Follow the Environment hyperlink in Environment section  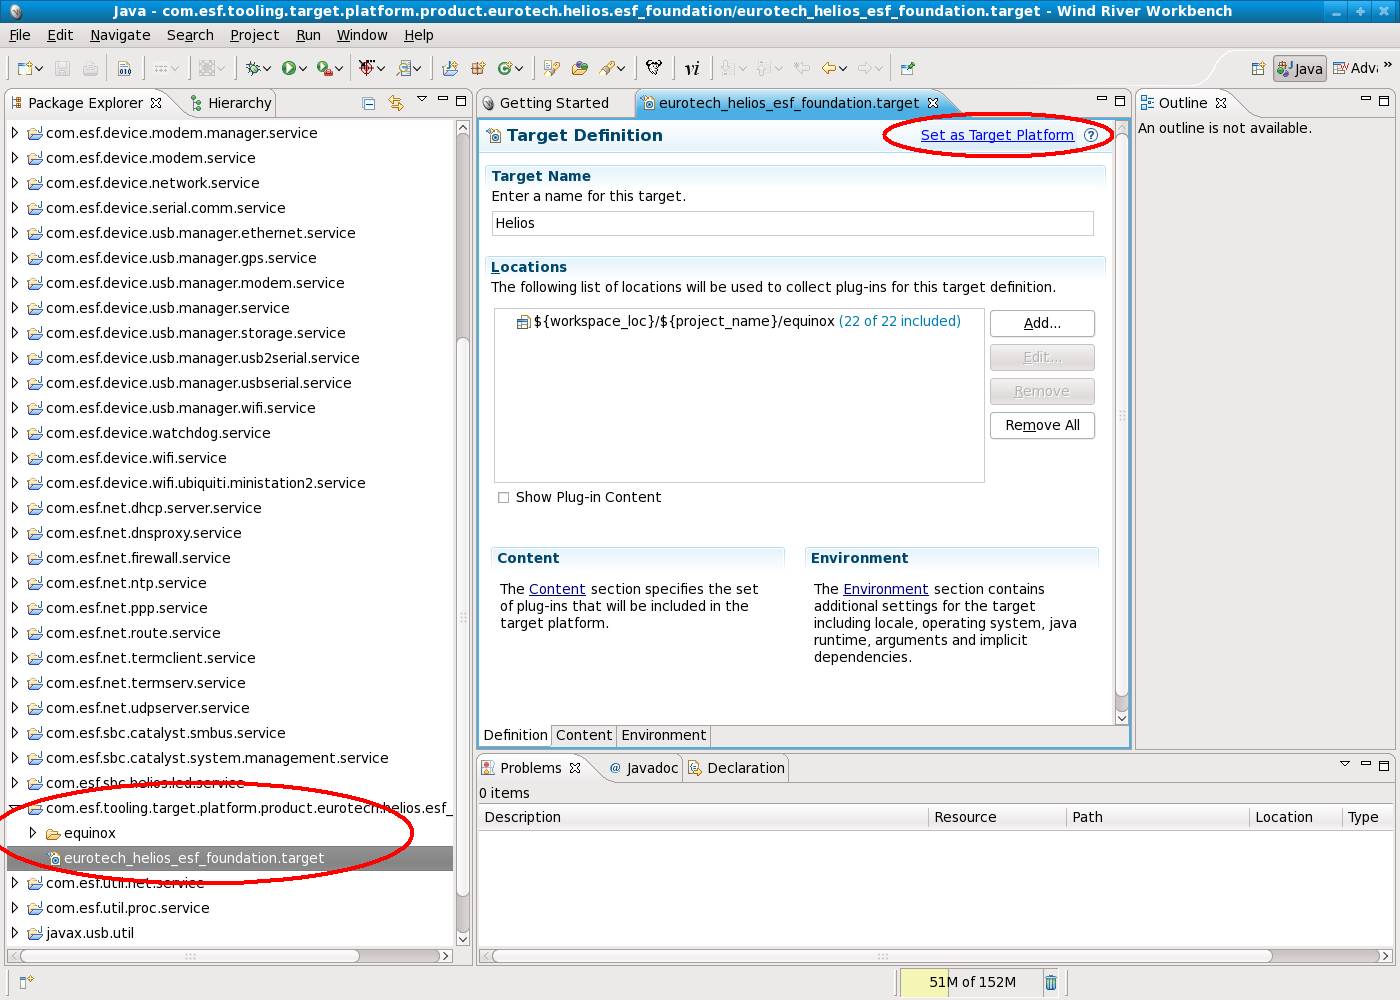(886, 589)
